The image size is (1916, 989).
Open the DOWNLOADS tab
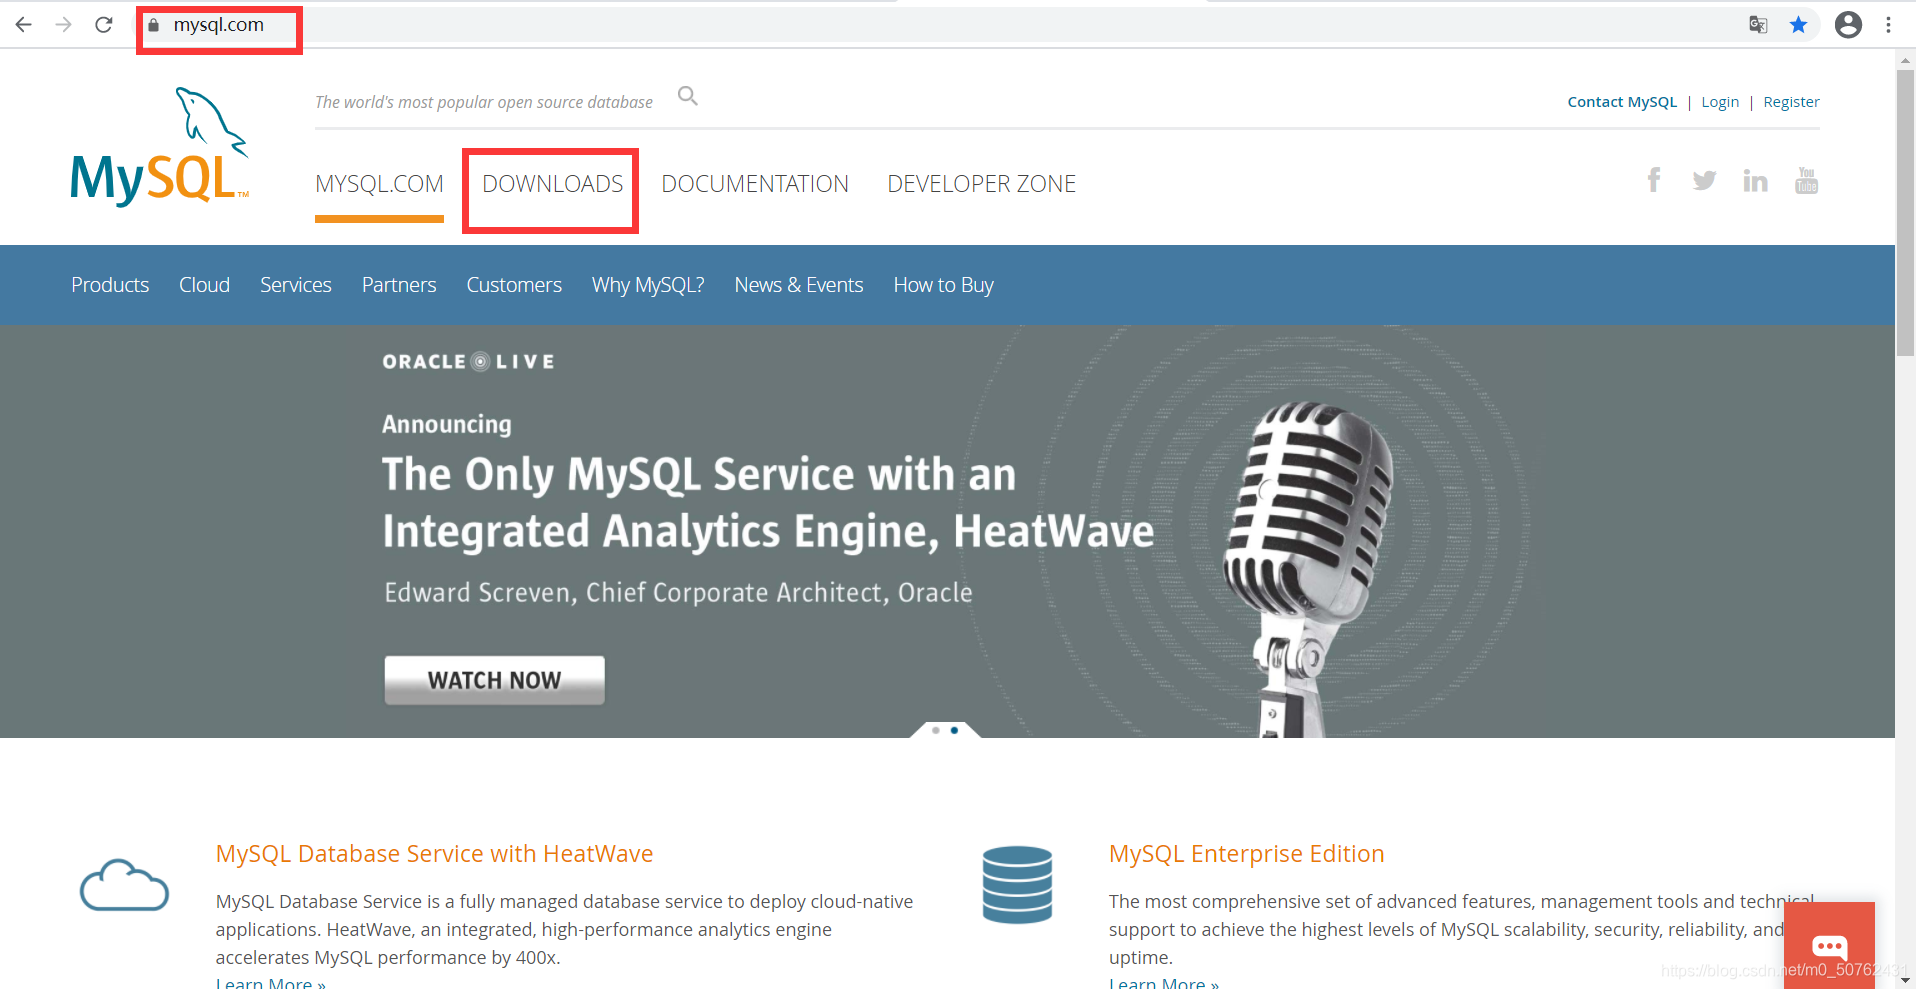(x=552, y=184)
